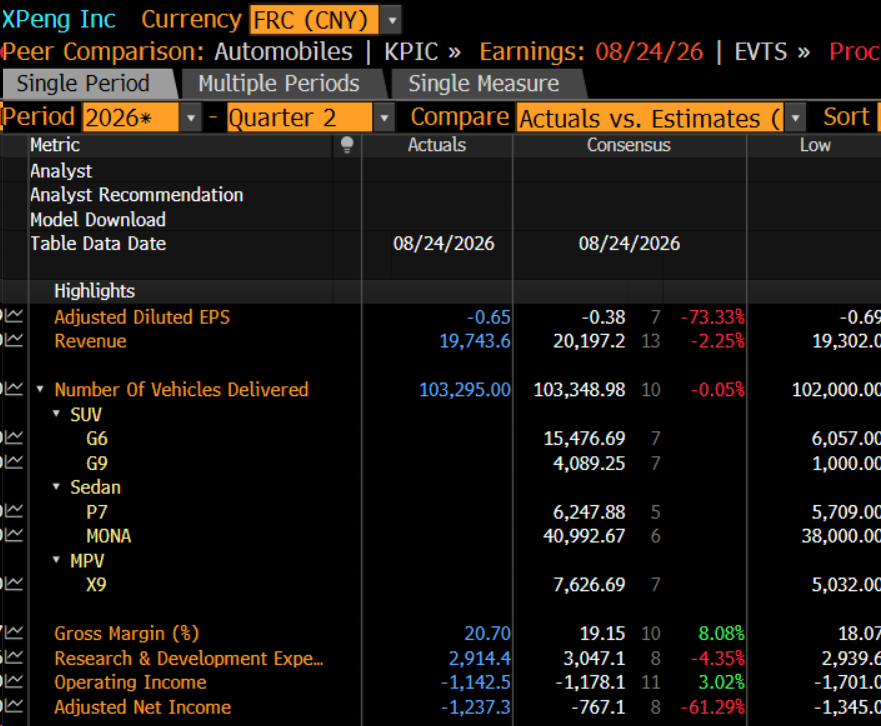This screenshot has height=726, width=881.
Task: Open chart icon beside Adjusted Diluted EPS
Action: coord(14,317)
